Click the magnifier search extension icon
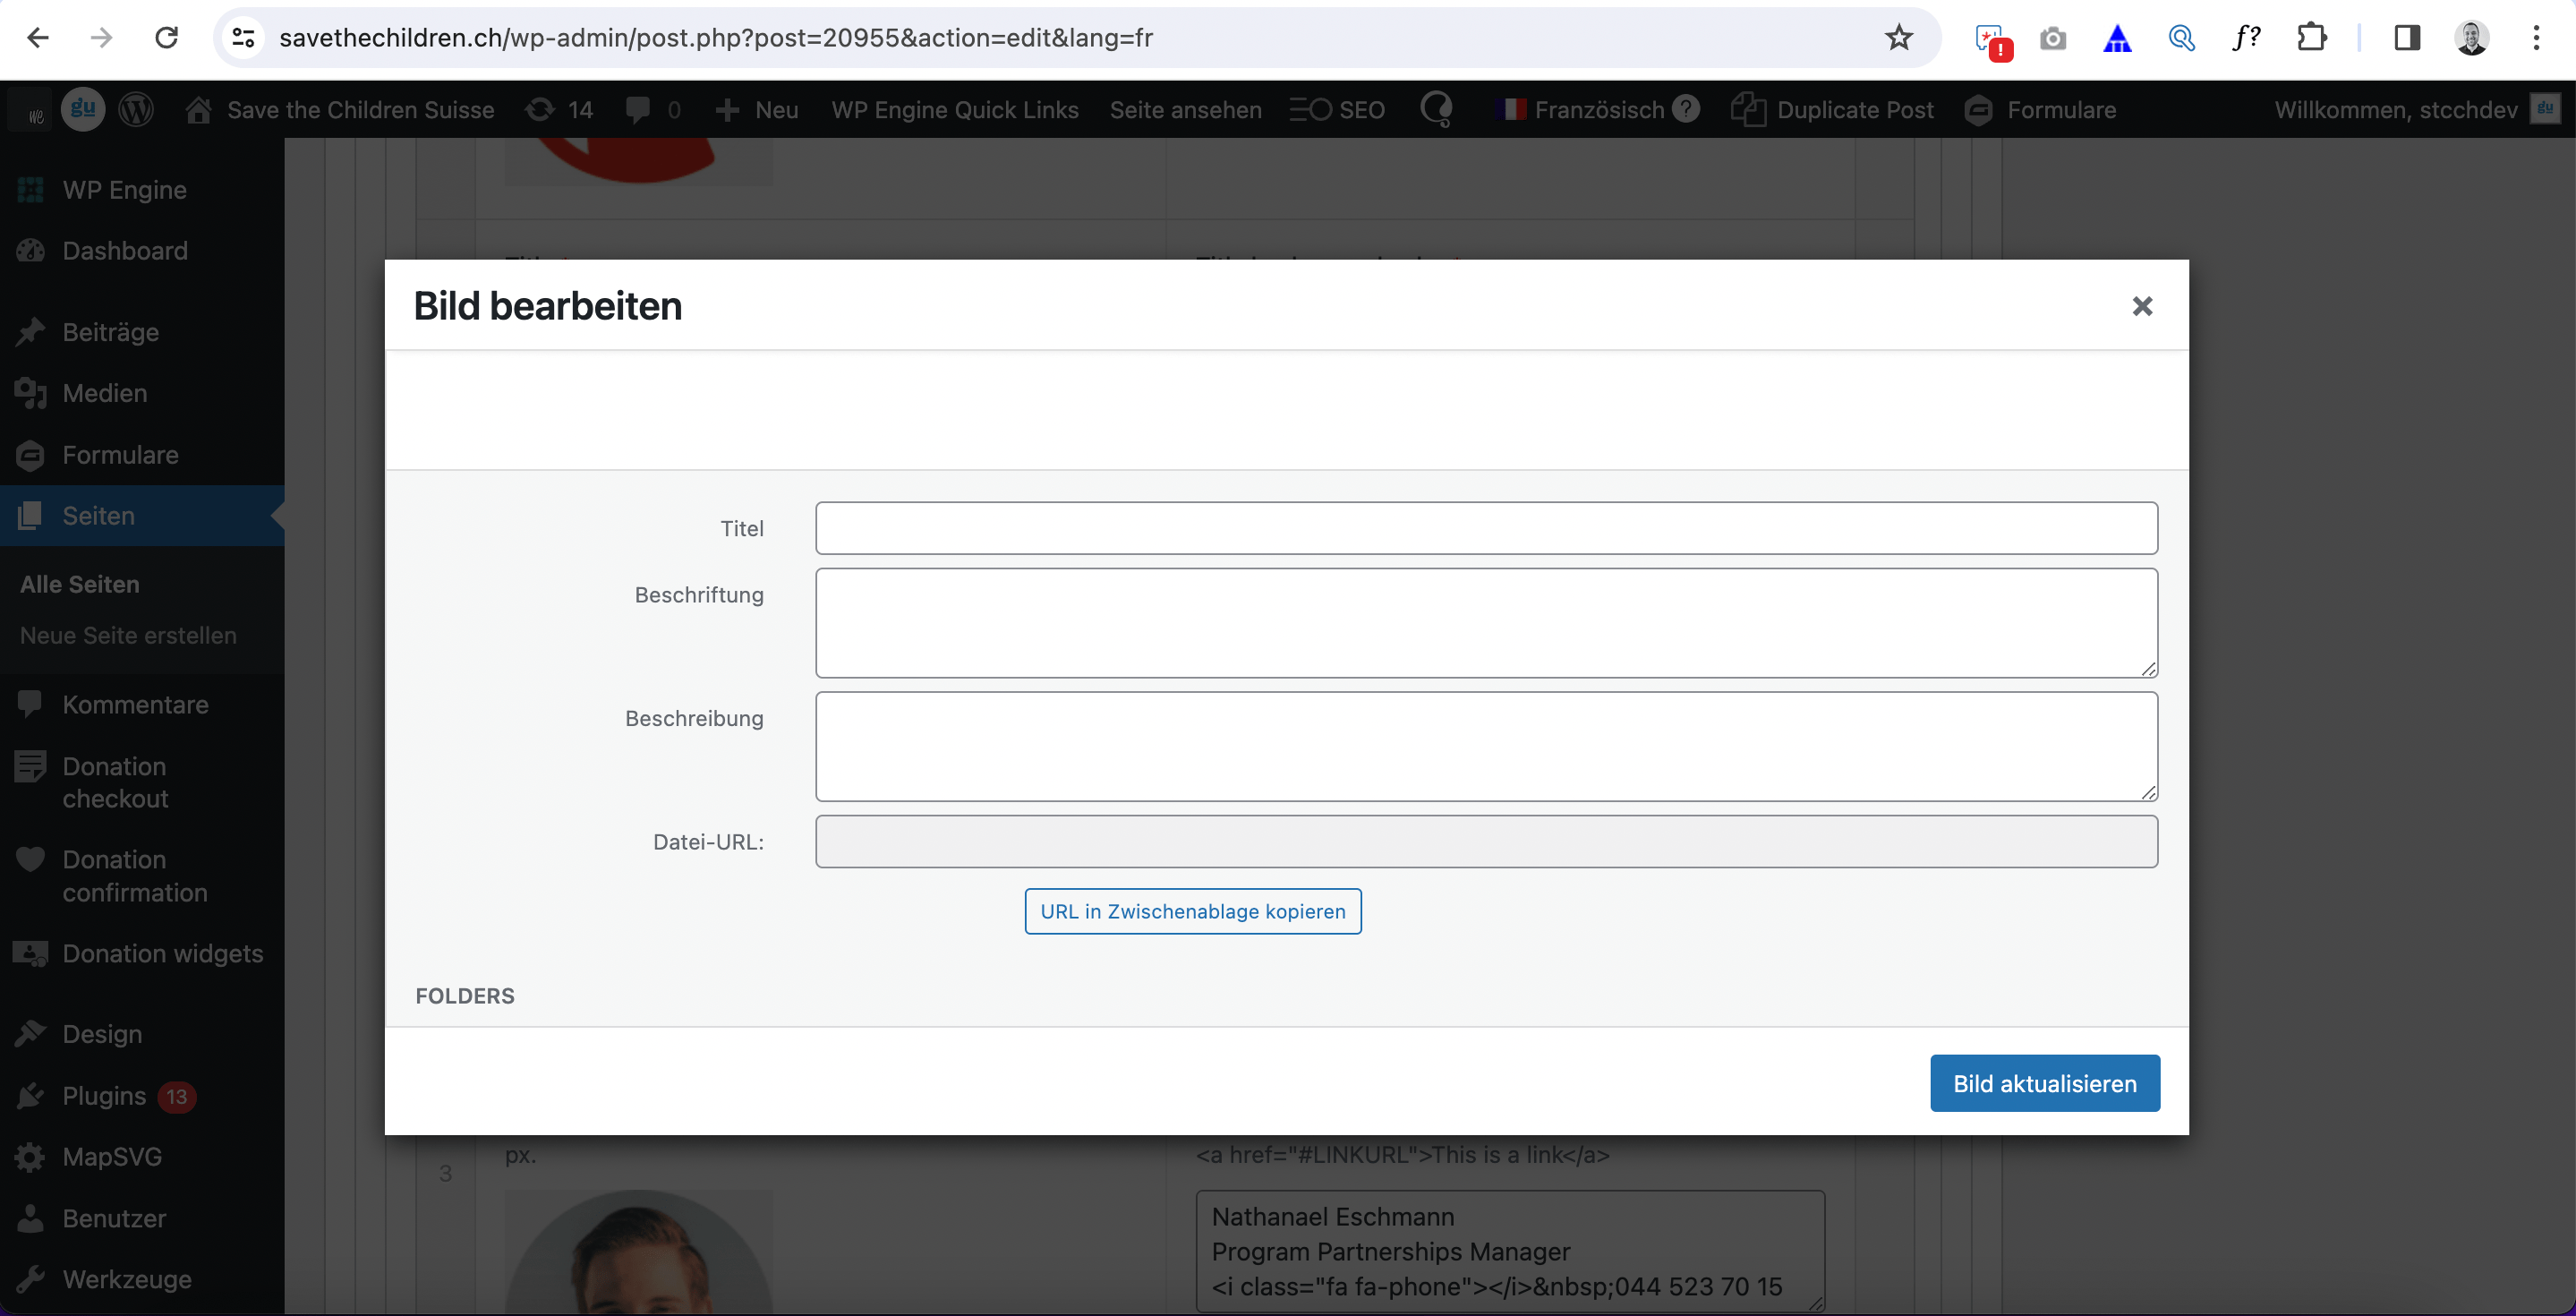 click(x=2181, y=39)
